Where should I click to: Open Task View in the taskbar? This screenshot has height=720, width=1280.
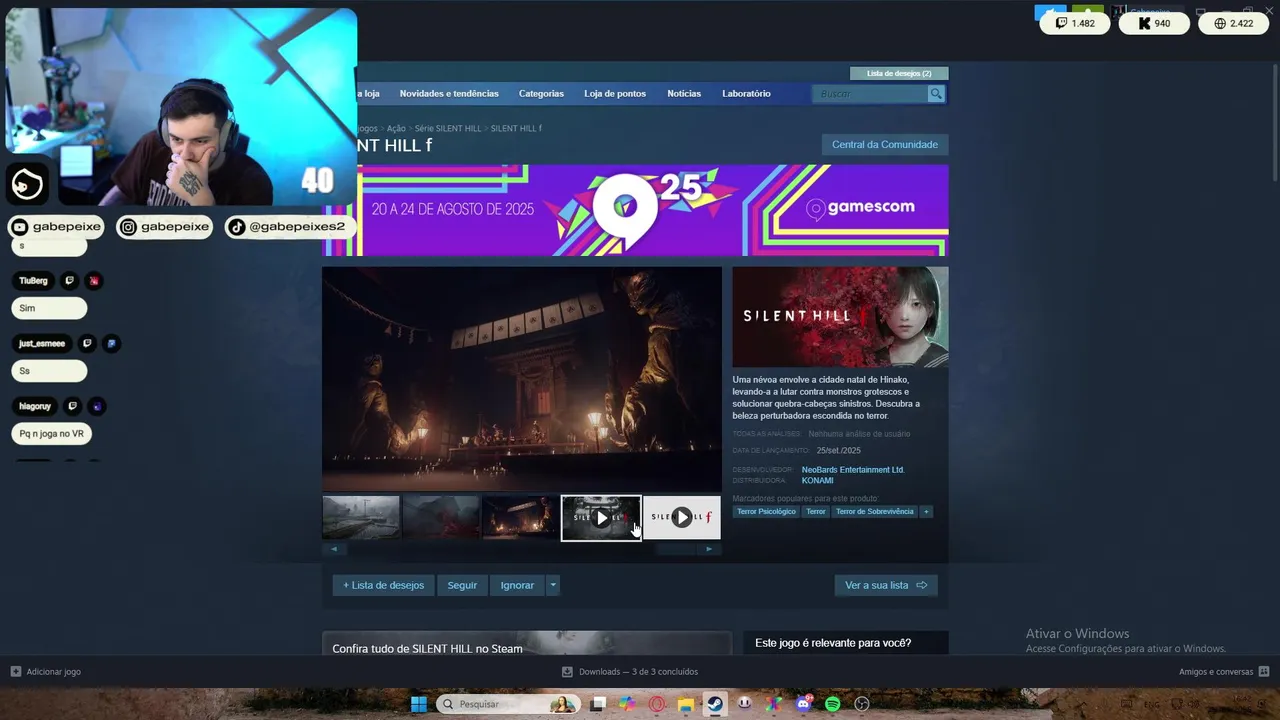click(x=598, y=704)
